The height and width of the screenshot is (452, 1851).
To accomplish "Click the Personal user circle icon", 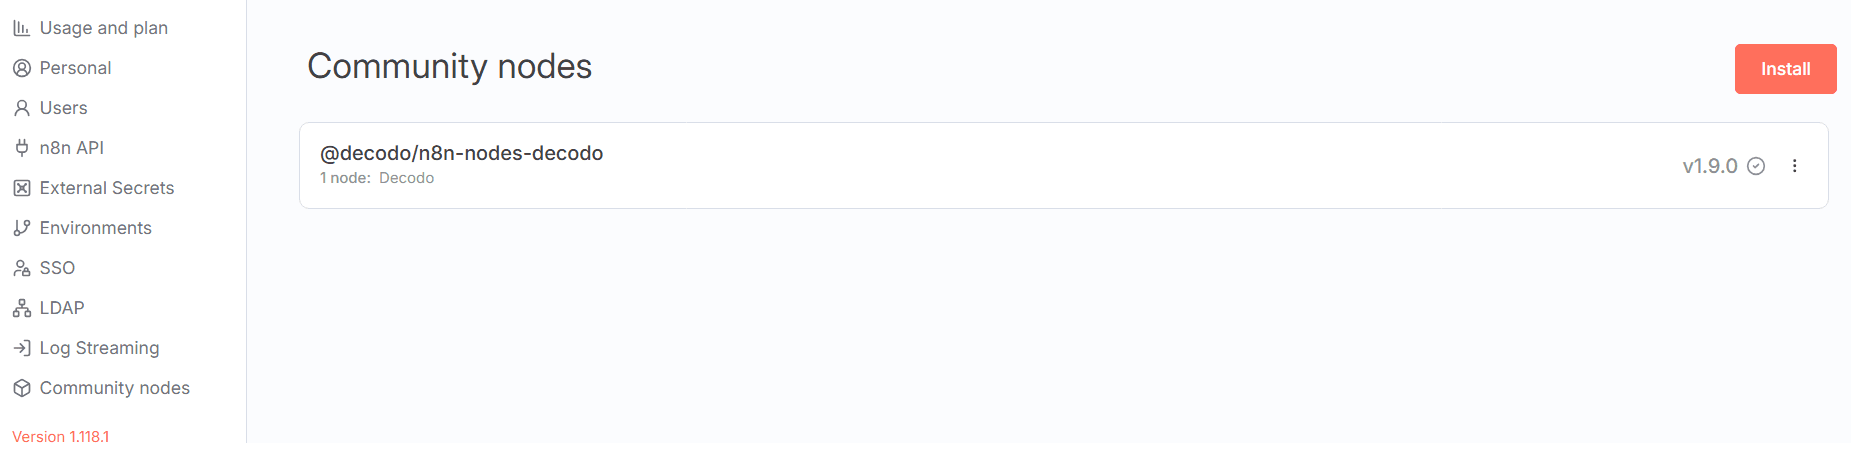I will [x=21, y=68].
